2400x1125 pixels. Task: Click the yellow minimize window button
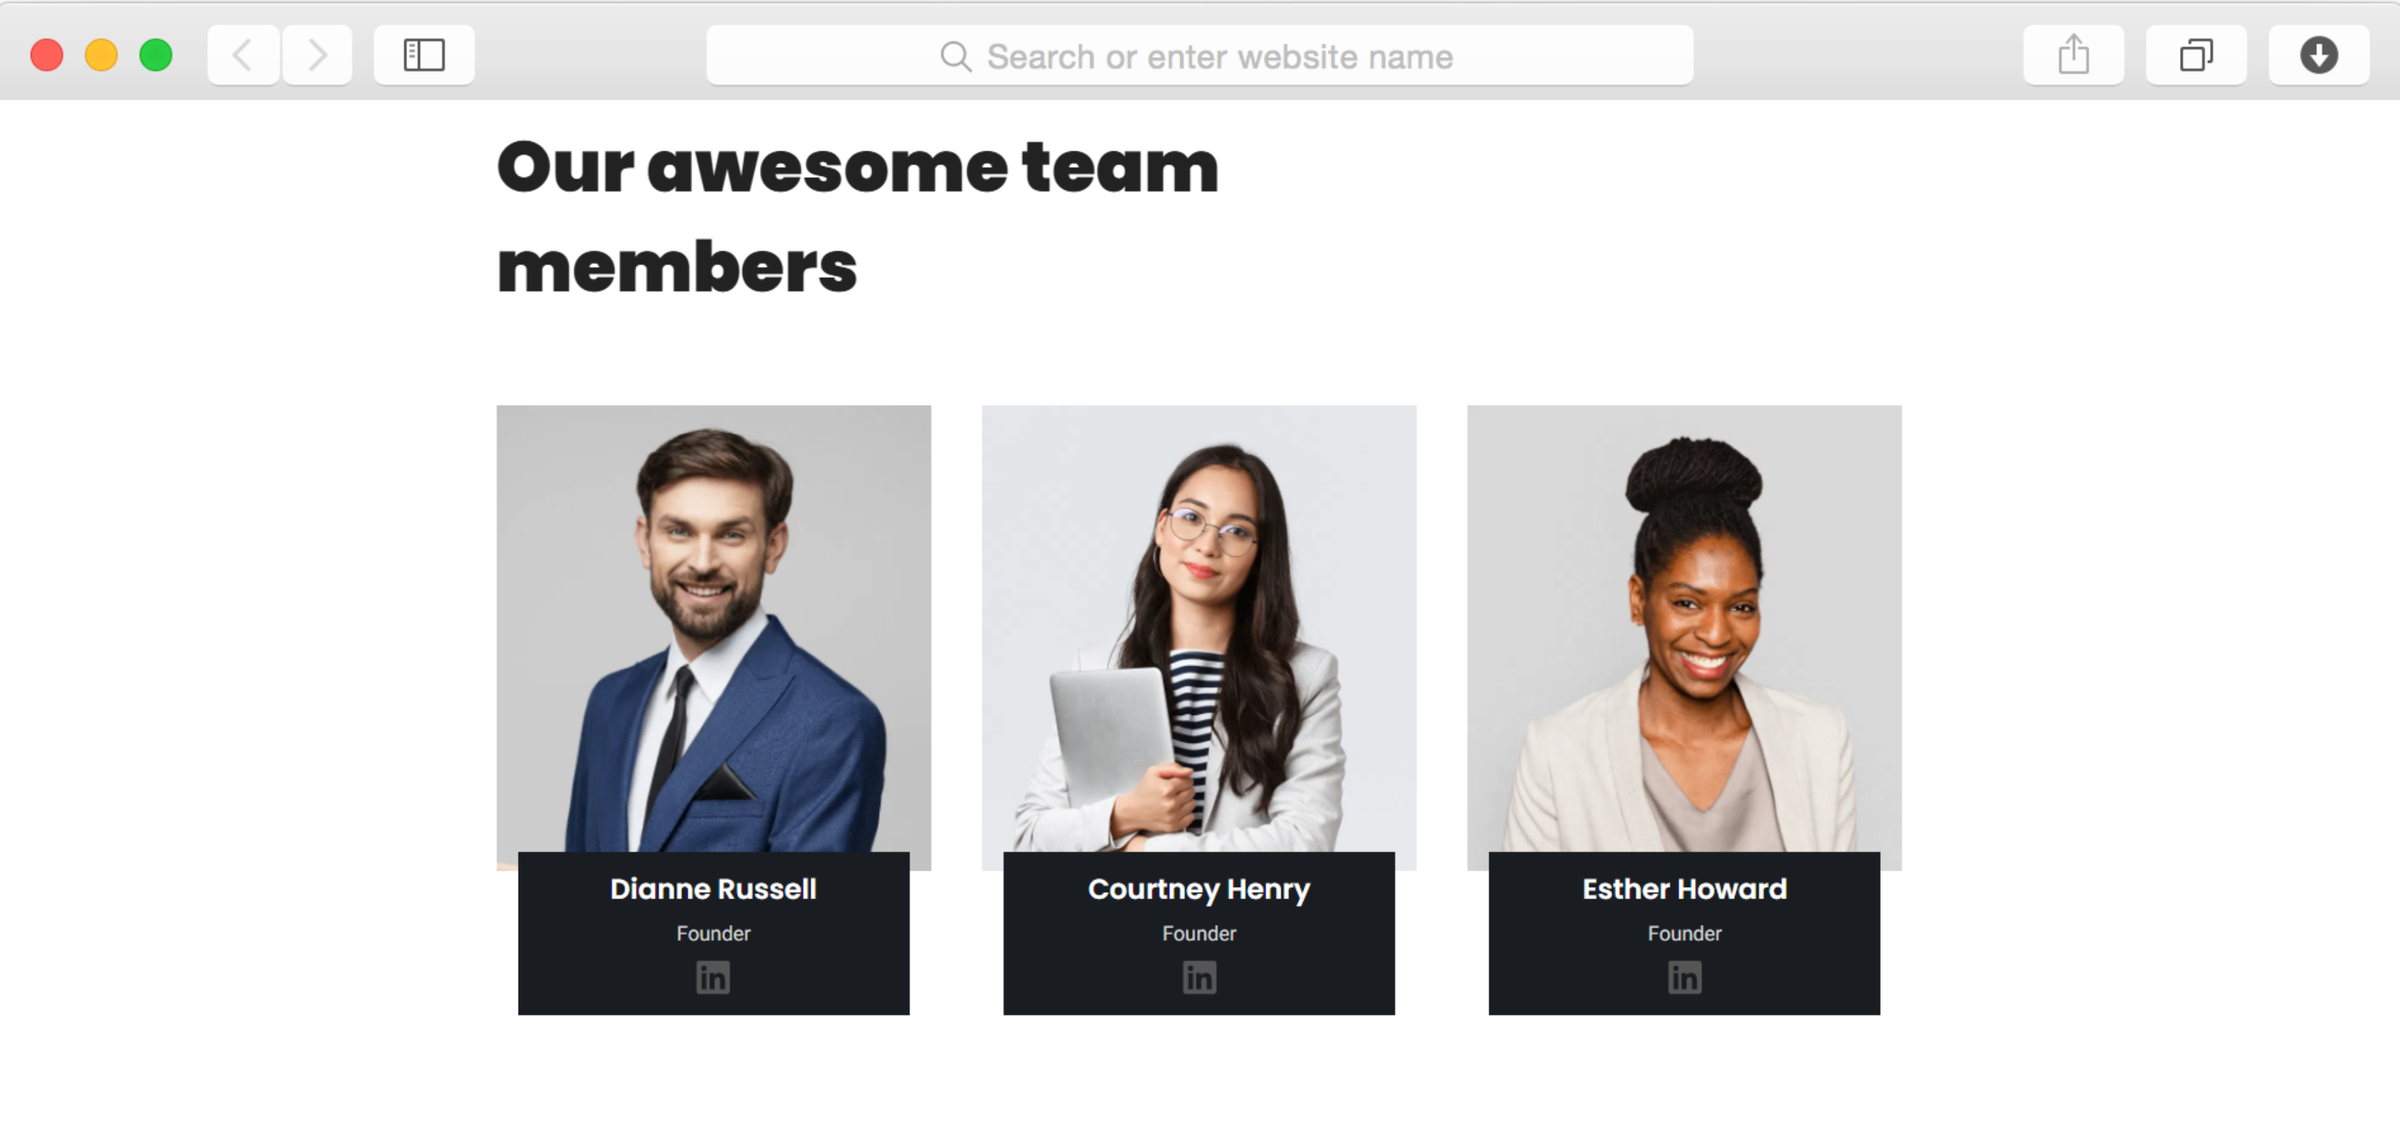click(101, 55)
